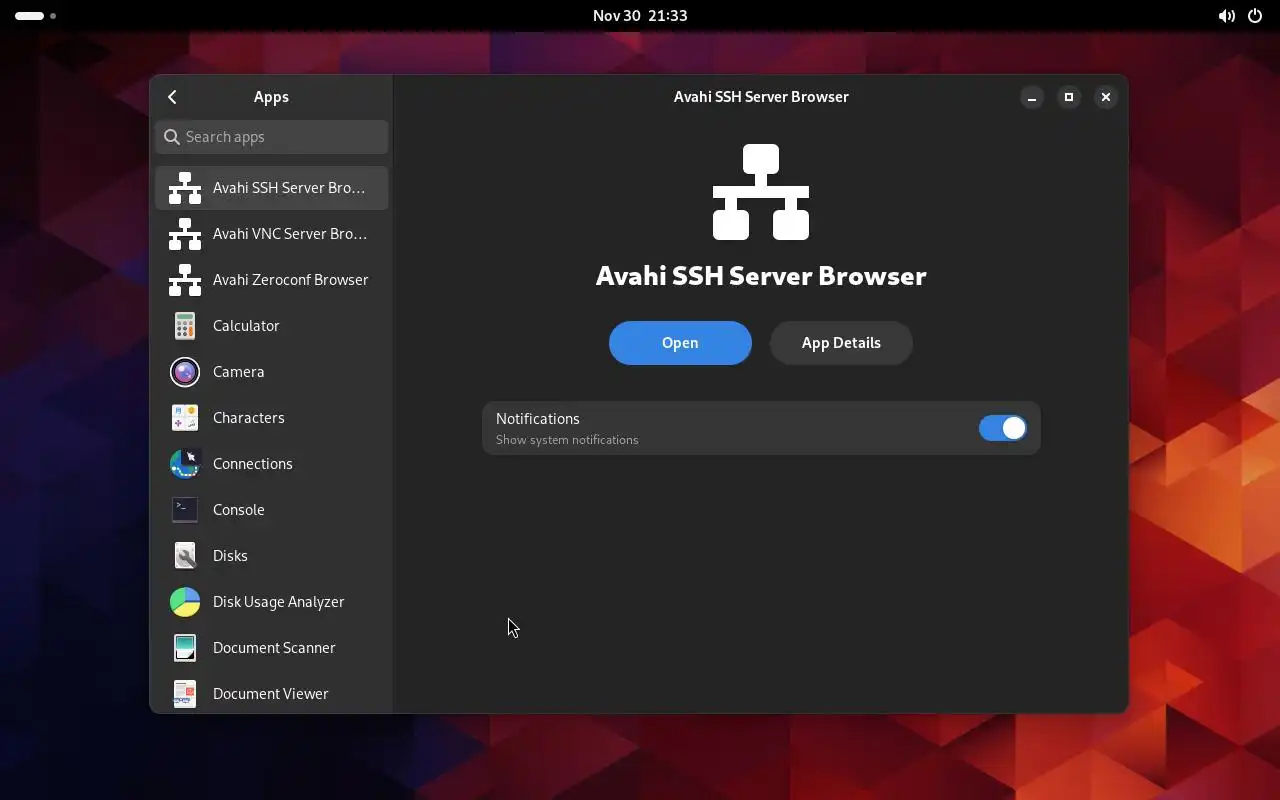Select the Disk Usage Analyzer label
Viewport: 1280px width, 800px height.
tap(279, 602)
